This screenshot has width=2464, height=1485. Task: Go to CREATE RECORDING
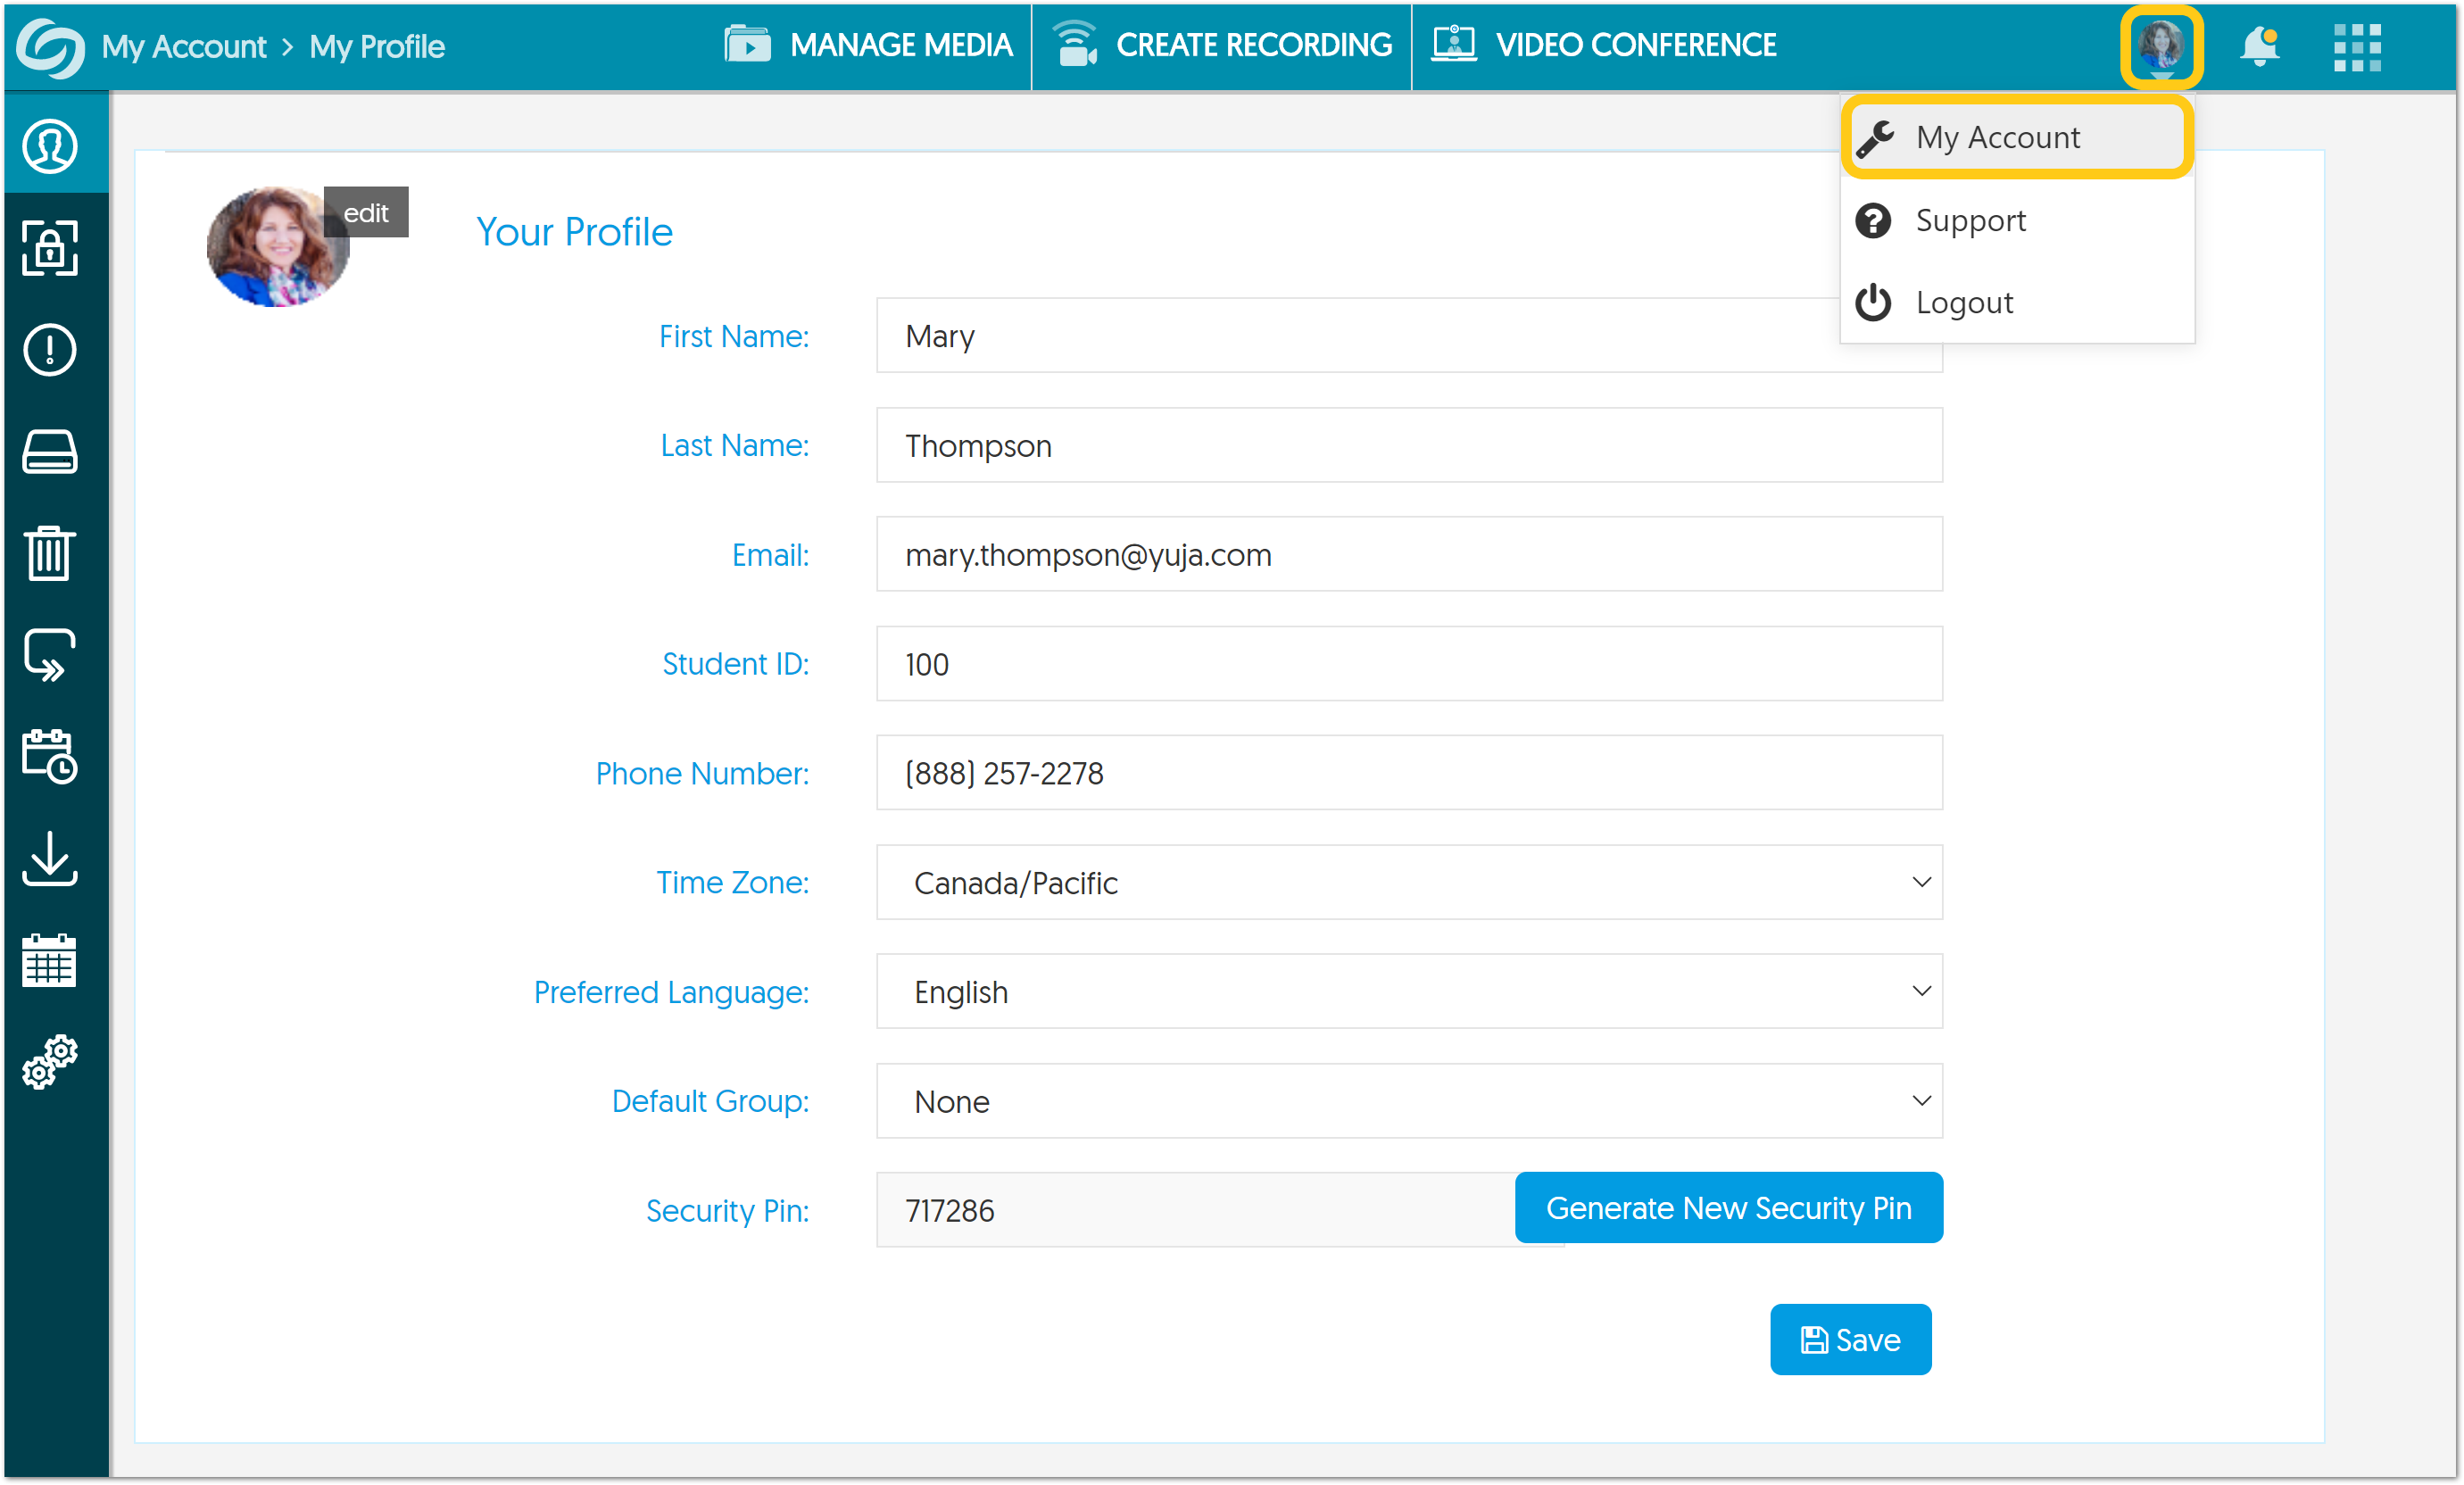click(x=1221, y=45)
